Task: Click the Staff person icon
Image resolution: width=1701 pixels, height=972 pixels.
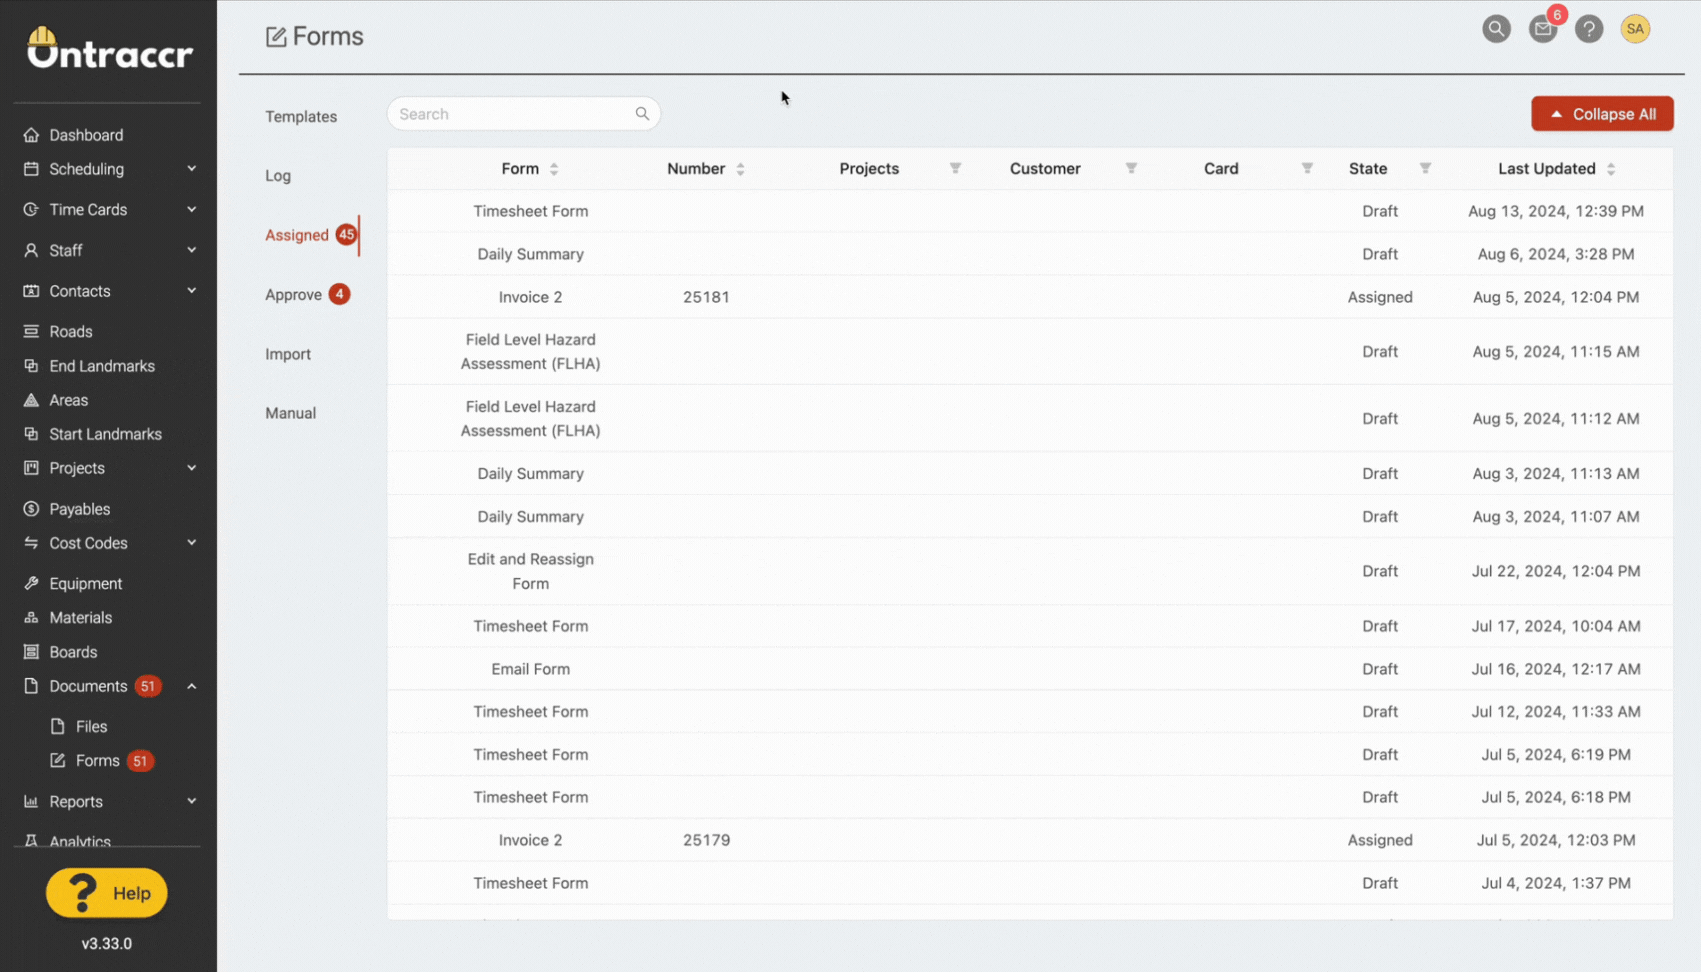Action: [31, 251]
